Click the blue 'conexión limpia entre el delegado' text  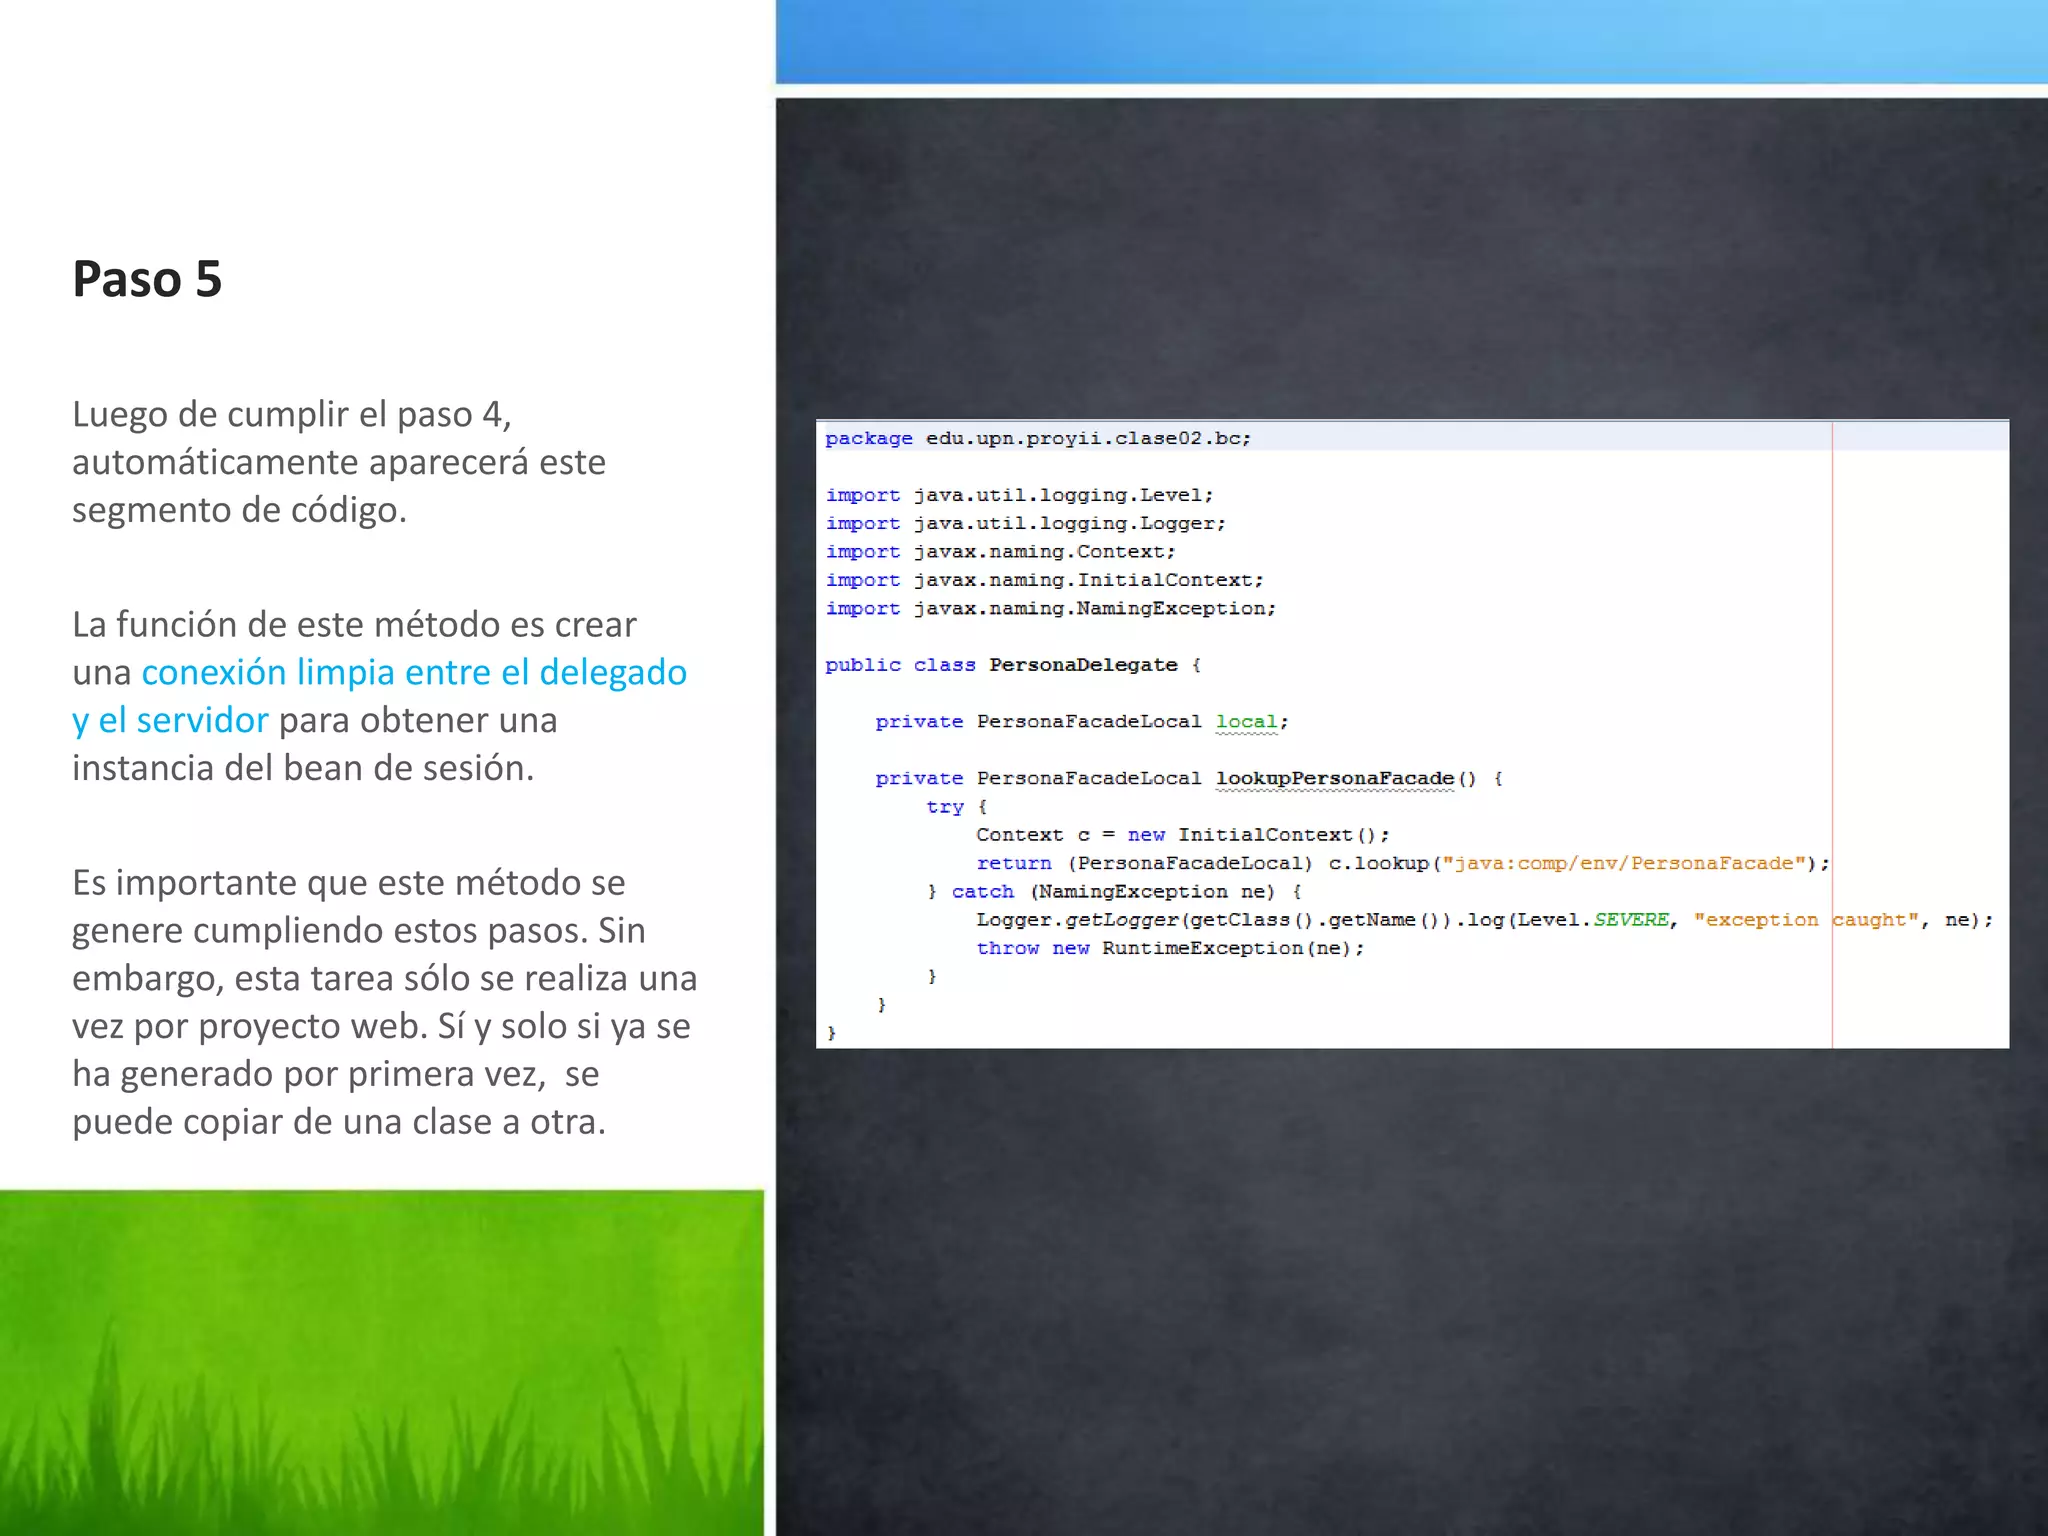[x=414, y=672]
